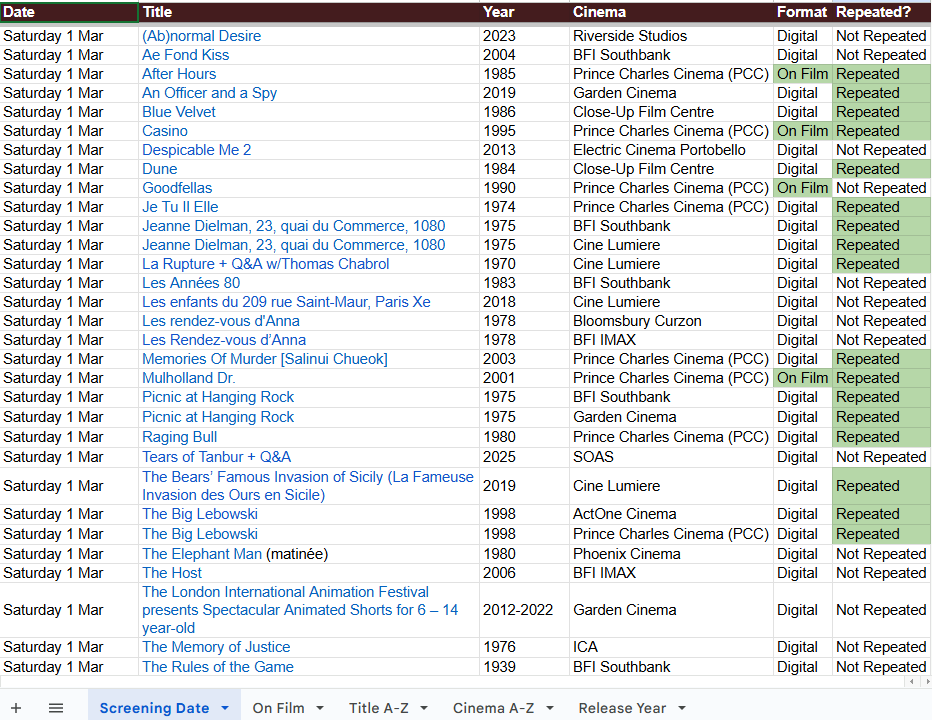Open Cinema A-Z tab dropdown arrow
The image size is (932, 720).
pos(550,708)
